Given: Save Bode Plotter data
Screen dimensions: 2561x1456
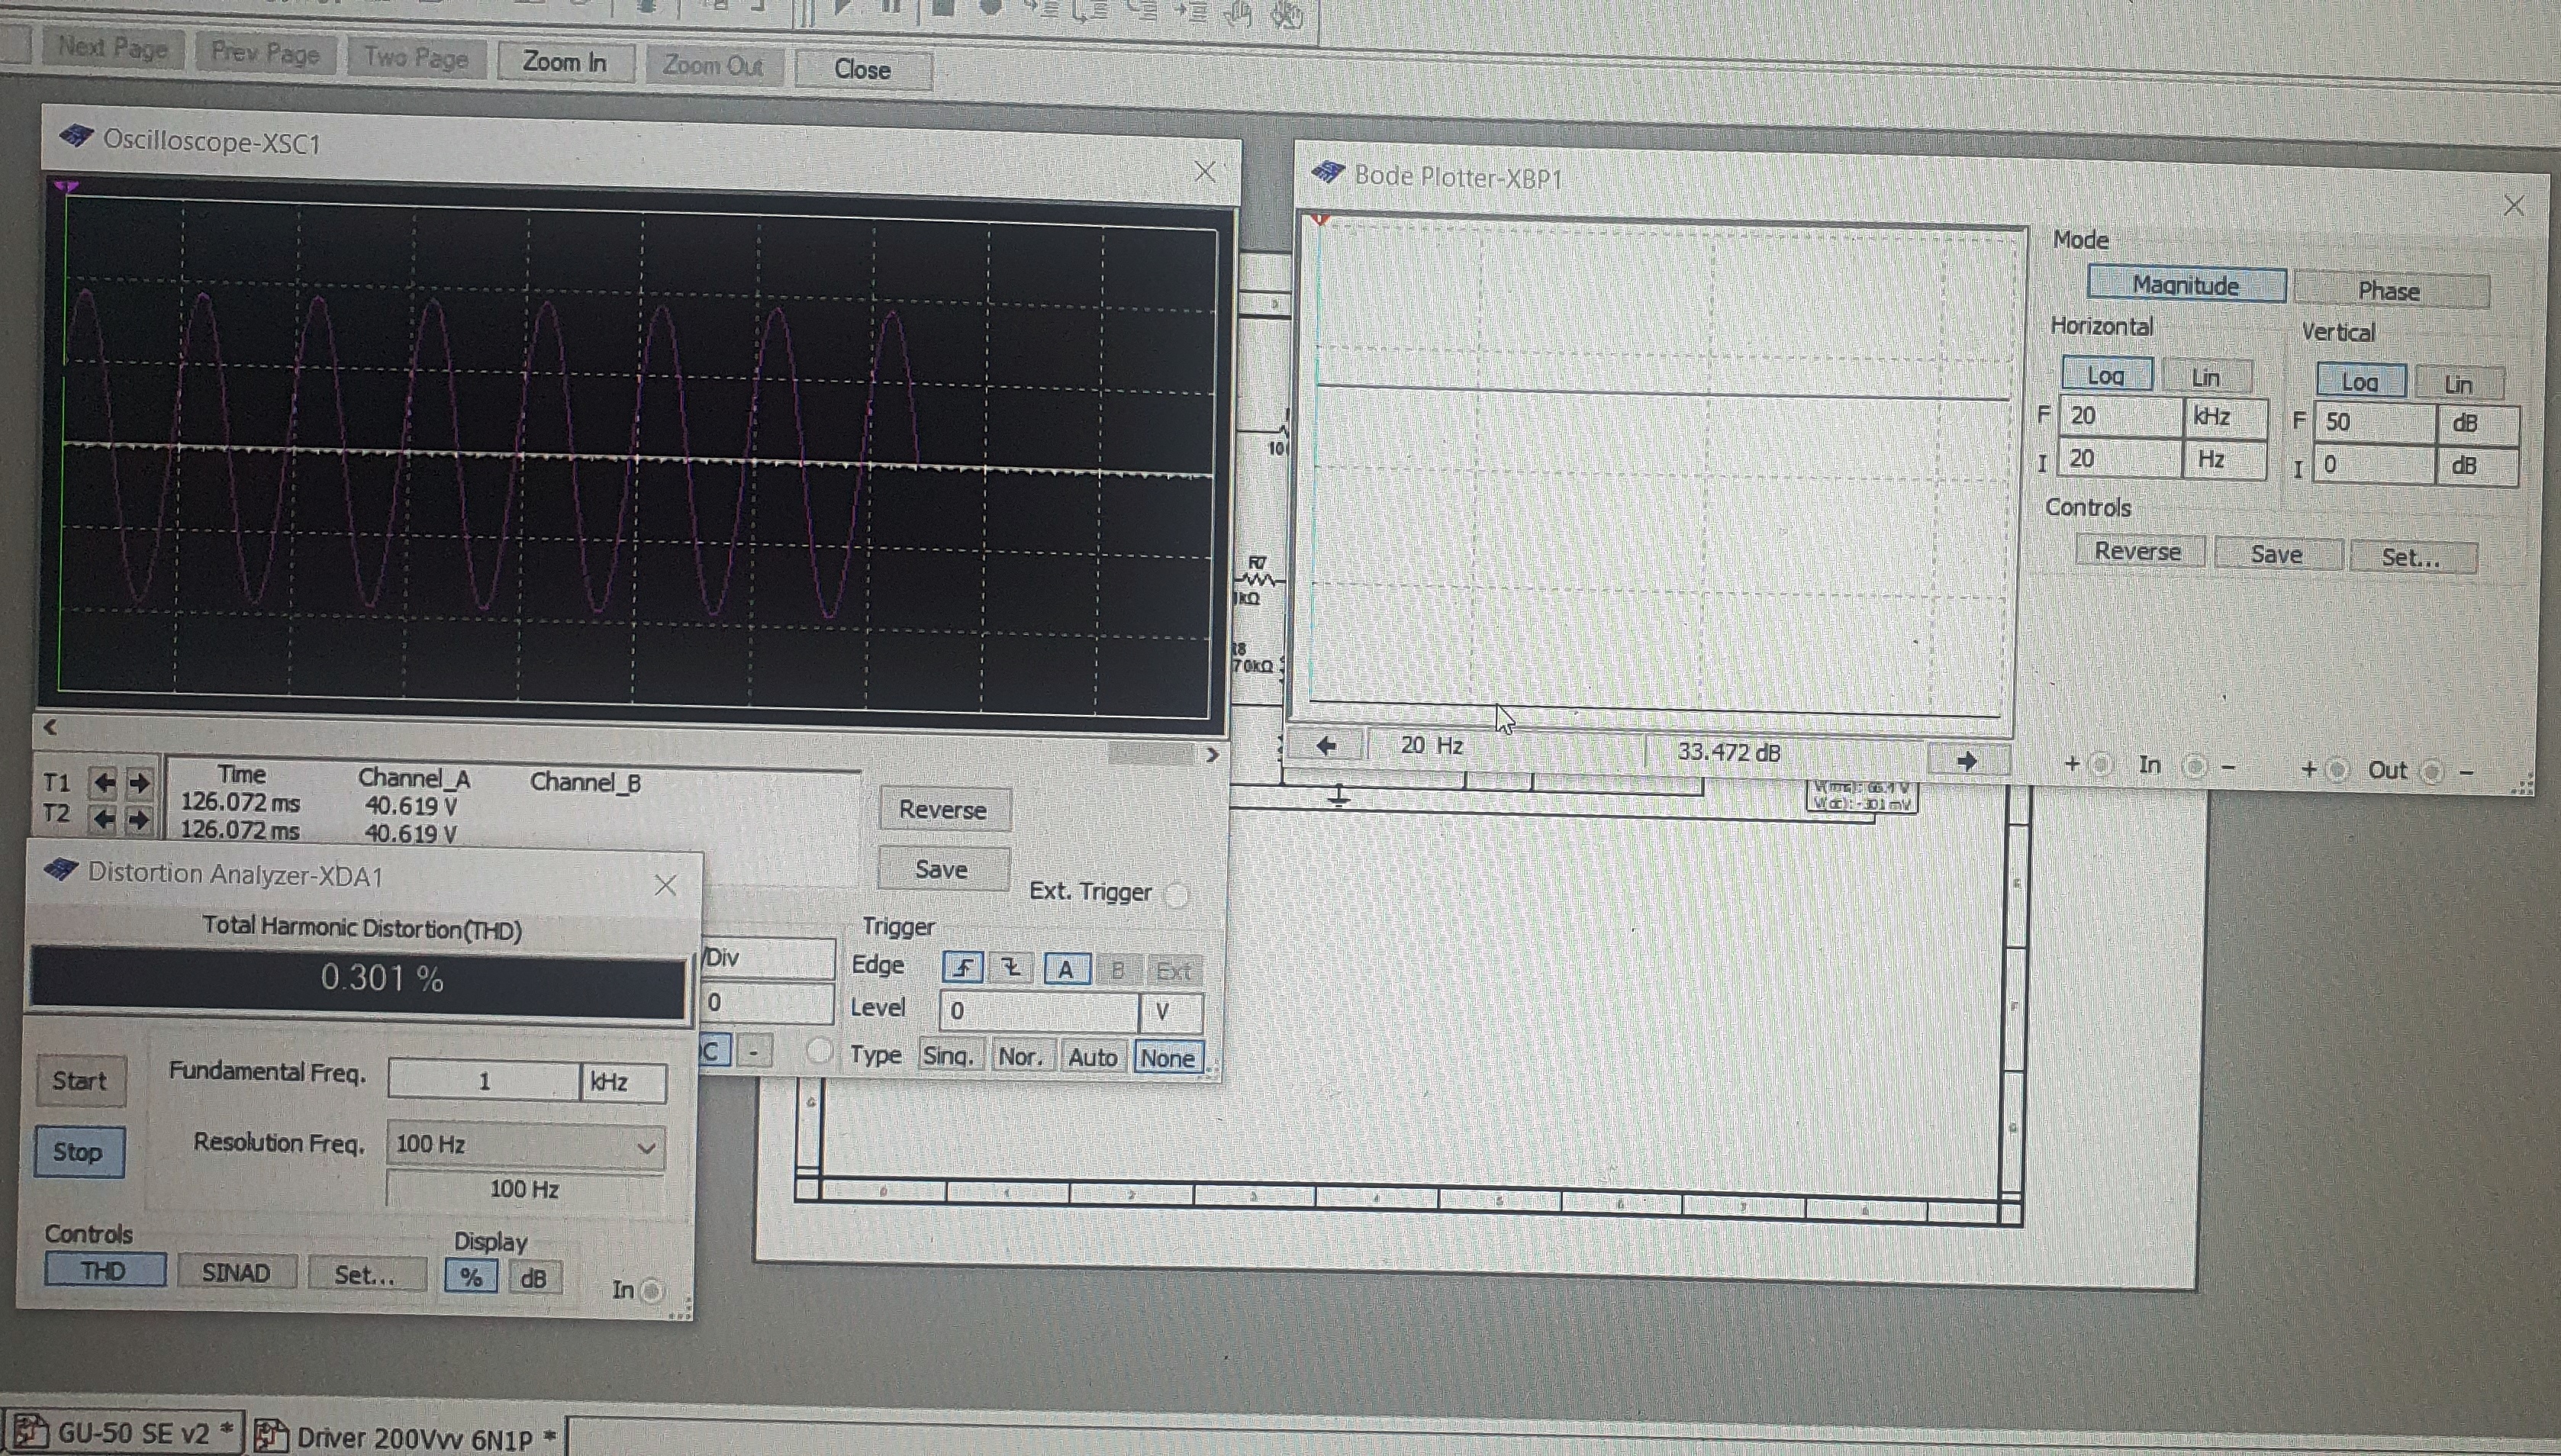Looking at the screenshot, I should pyautogui.click(x=2277, y=555).
